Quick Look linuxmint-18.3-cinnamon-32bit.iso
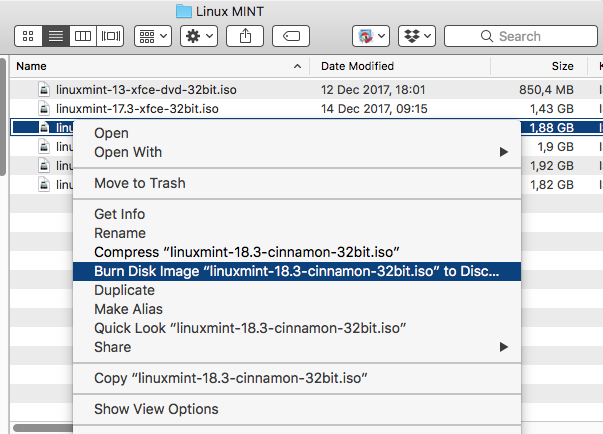 (x=297, y=328)
